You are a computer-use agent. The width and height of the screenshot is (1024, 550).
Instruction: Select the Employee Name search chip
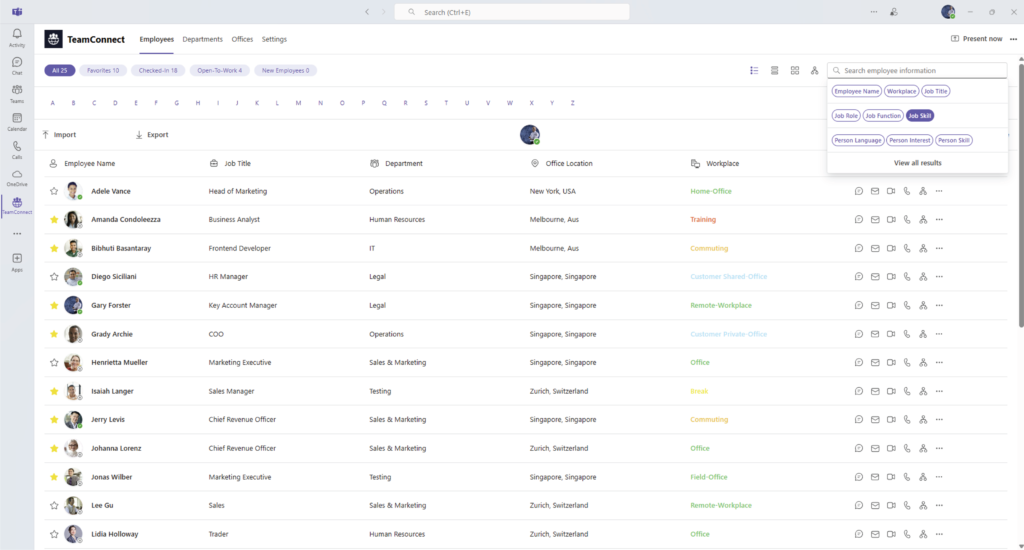[x=857, y=91]
